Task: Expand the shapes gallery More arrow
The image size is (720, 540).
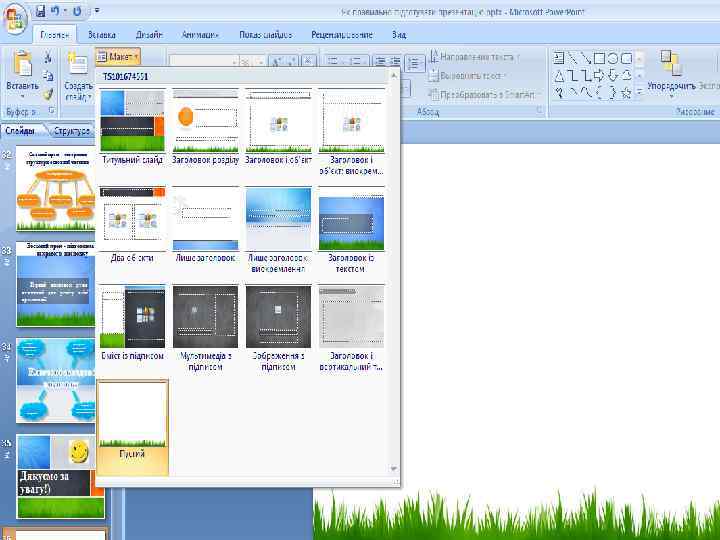Action: pyautogui.click(x=640, y=92)
